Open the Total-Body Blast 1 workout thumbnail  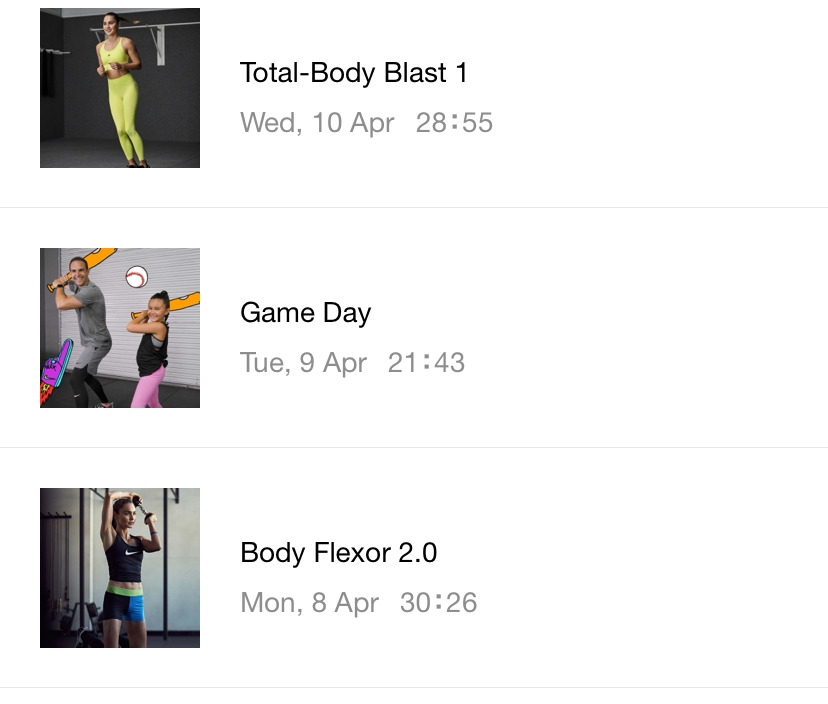point(120,88)
